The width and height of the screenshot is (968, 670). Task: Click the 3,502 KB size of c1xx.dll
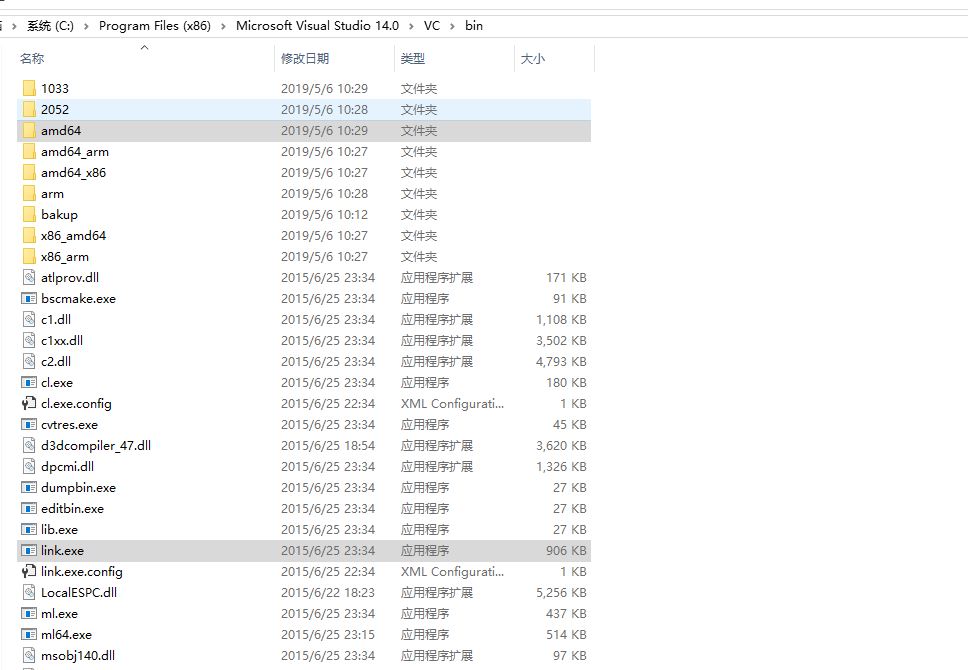[561, 340]
